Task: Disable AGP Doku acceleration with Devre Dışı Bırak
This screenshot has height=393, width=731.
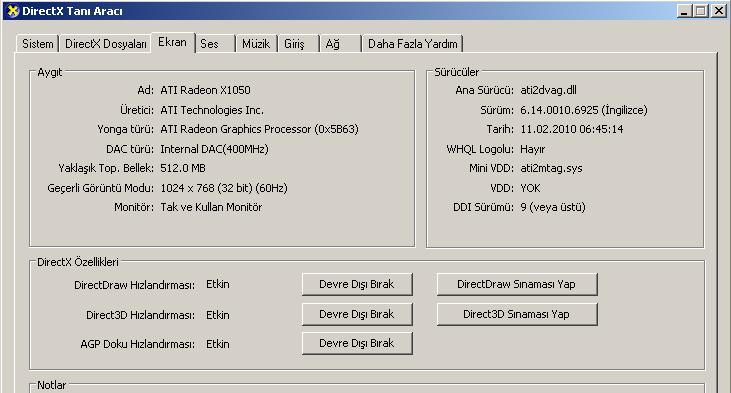Action: (x=357, y=343)
